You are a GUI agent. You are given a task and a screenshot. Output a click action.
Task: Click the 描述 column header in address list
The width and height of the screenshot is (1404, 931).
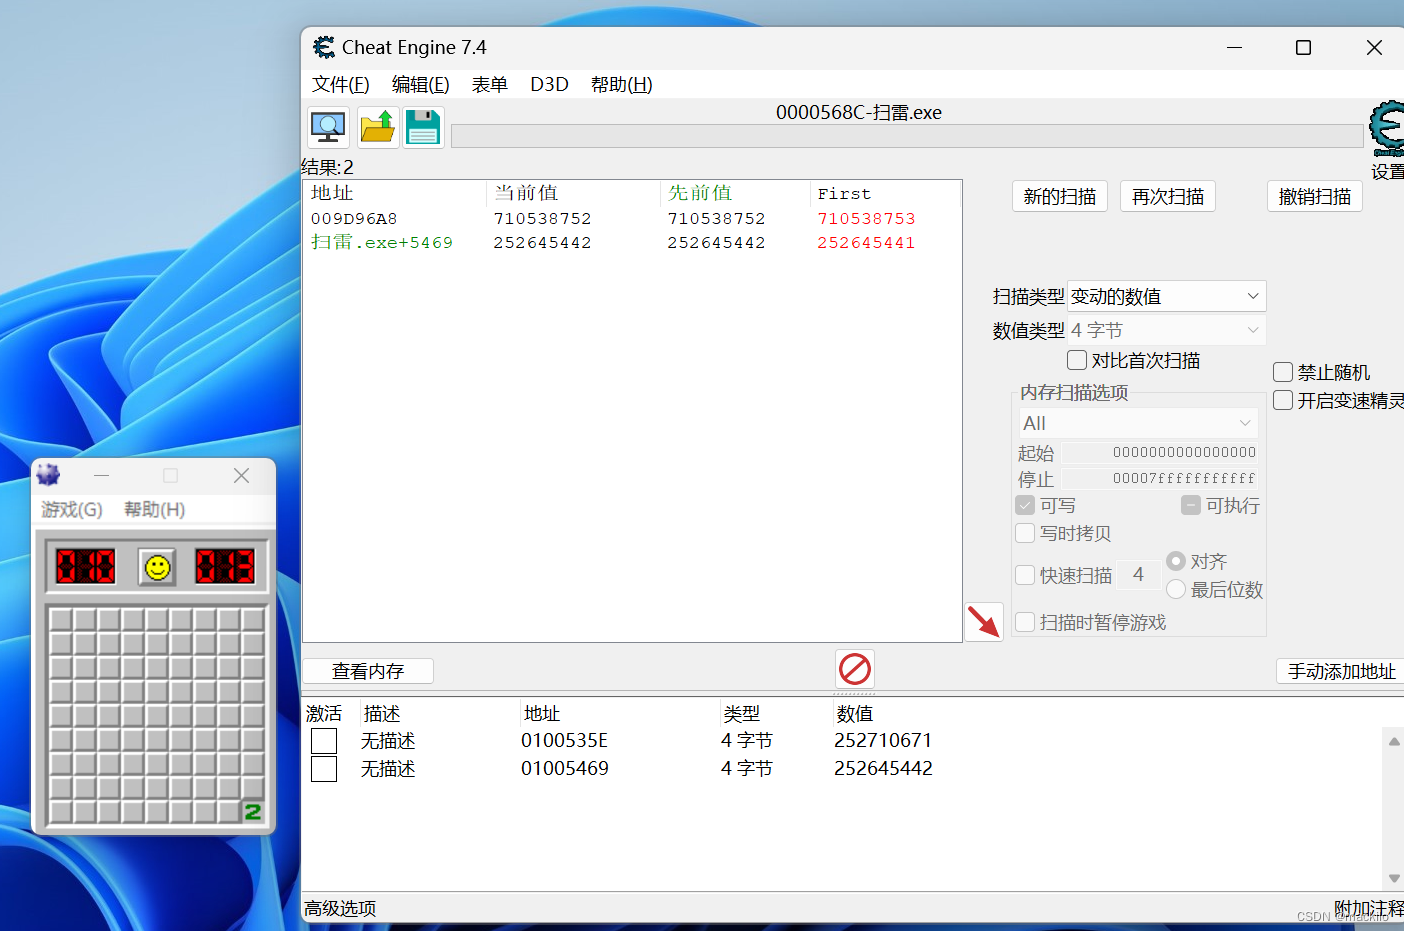pyautogui.click(x=382, y=713)
